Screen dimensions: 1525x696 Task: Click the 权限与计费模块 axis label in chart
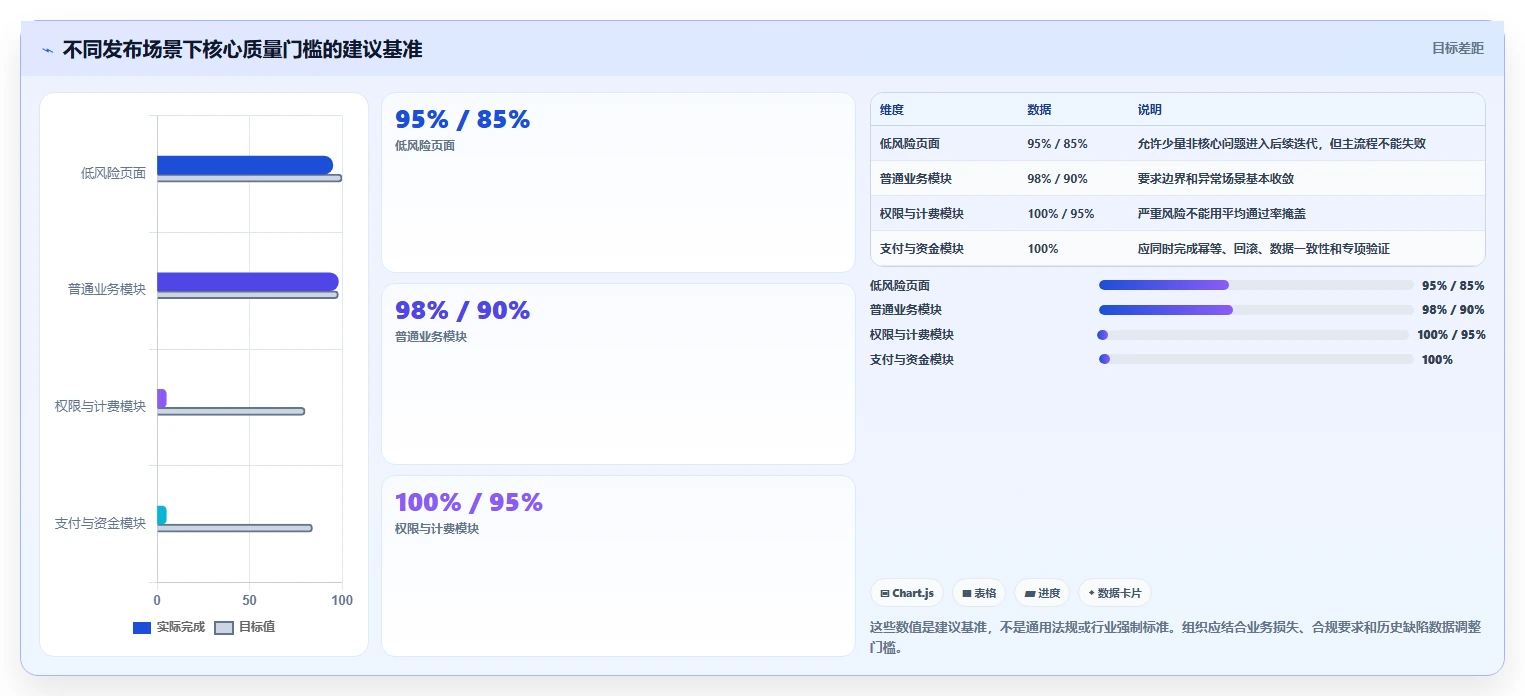click(x=100, y=406)
